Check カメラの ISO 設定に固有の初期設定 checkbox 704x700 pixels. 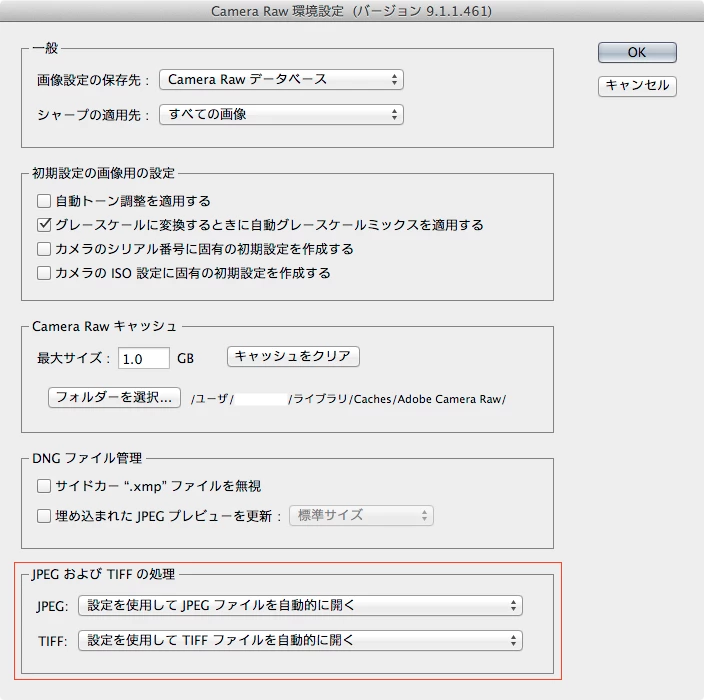[x=44, y=273]
